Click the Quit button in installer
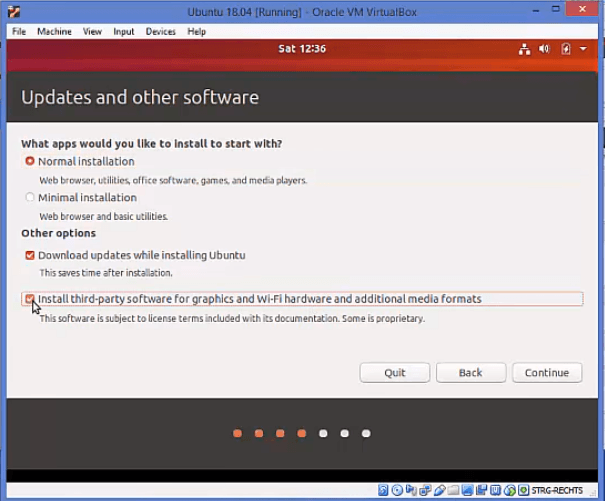 pyautogui.click(x=395, y=372)
